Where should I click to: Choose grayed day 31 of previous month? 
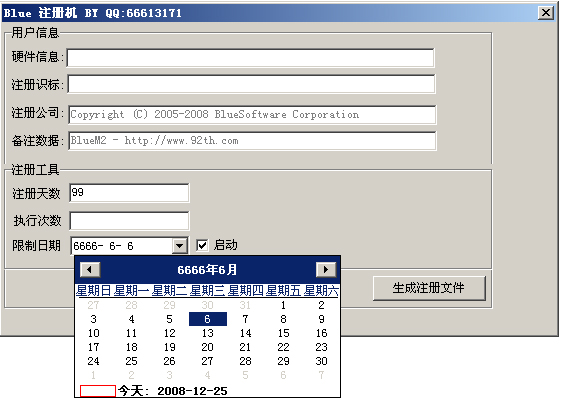[245, 305]
